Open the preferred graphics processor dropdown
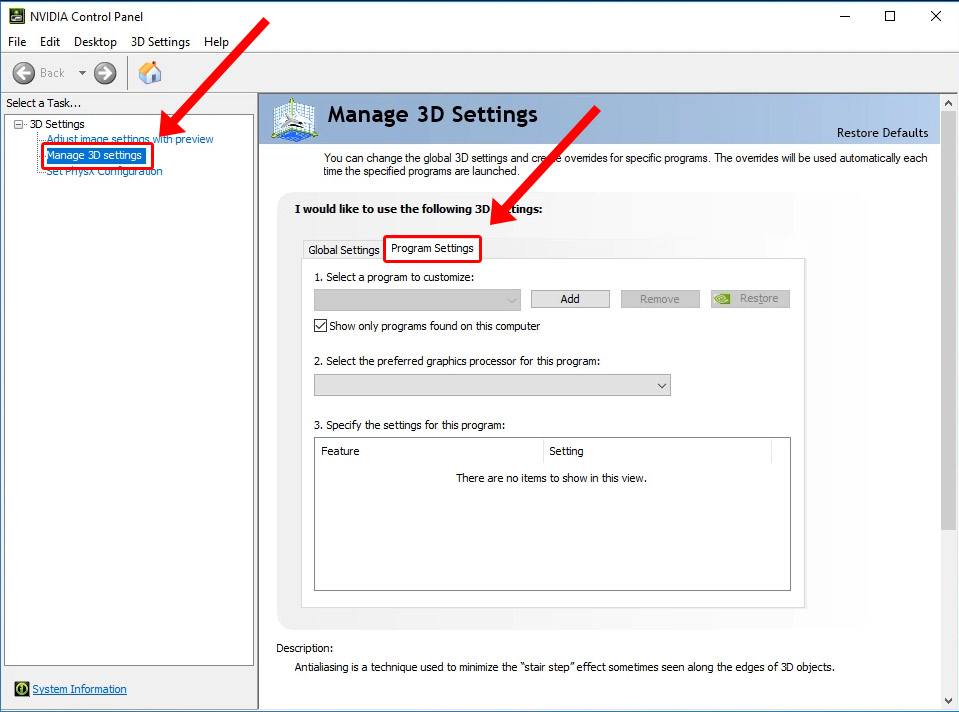Viewport: 959px width, 712px height. 492,385
